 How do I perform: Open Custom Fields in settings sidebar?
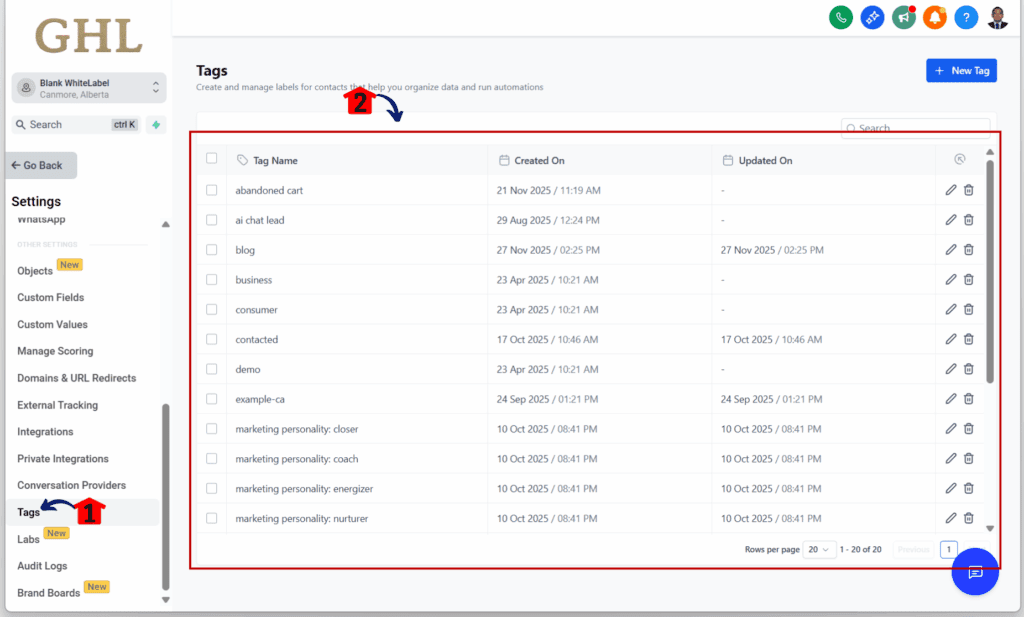click(x=51, y=298)
